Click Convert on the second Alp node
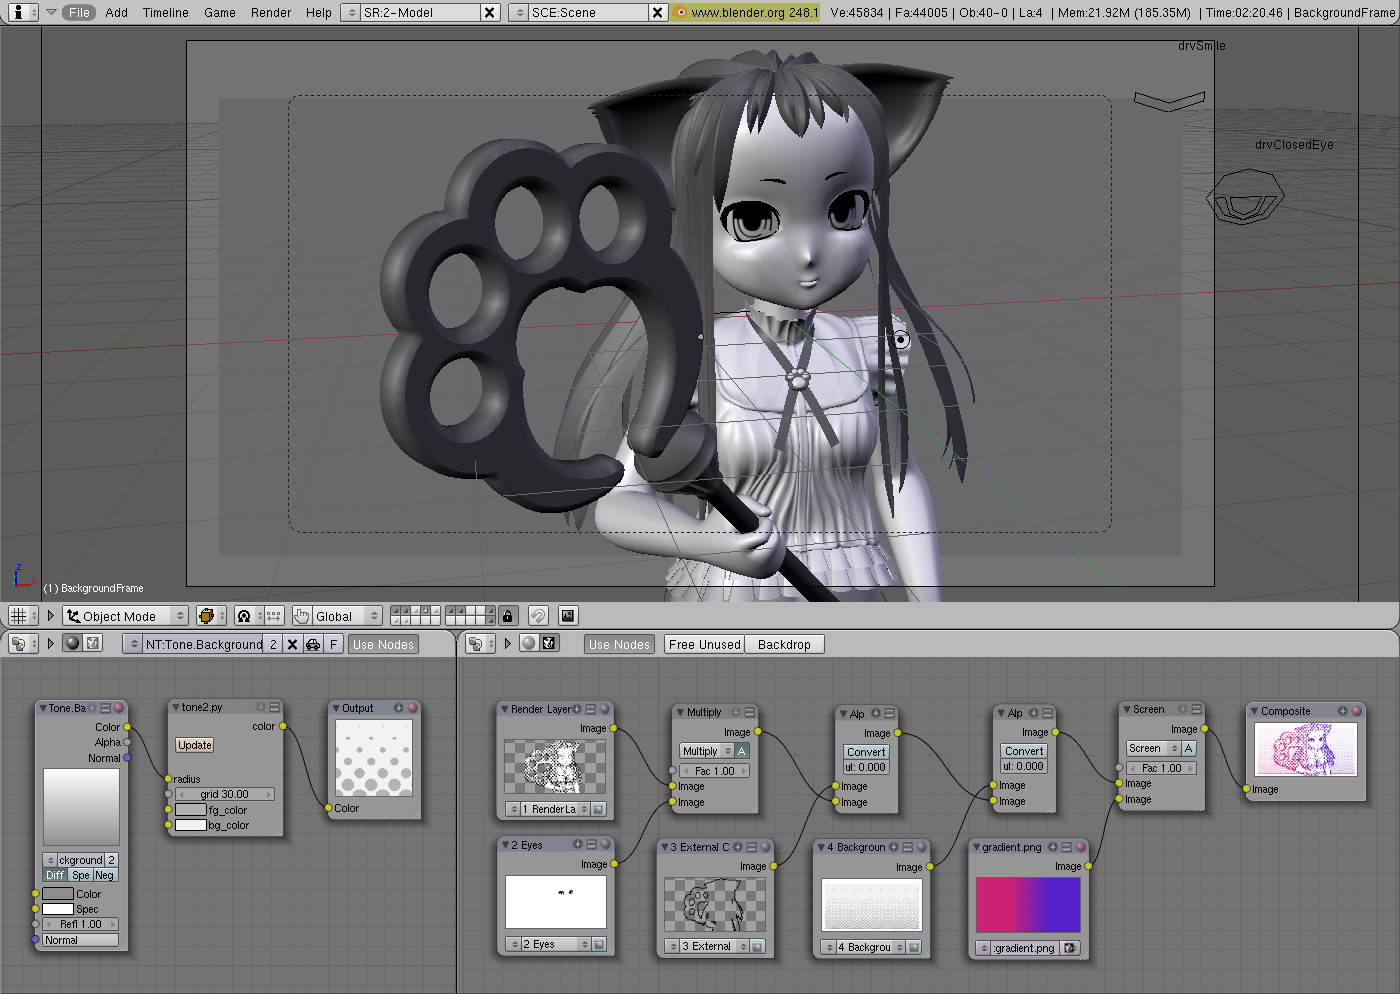1400x994 pixels. click(1024, 751)
